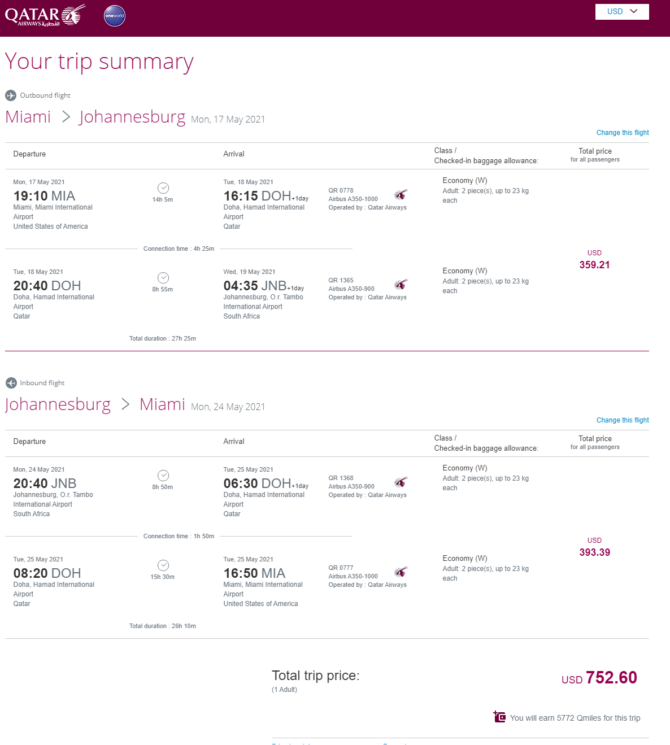Screen dimensions: 670x745
Task: Click the Your trip summary heading
Action: coord(99,62)
